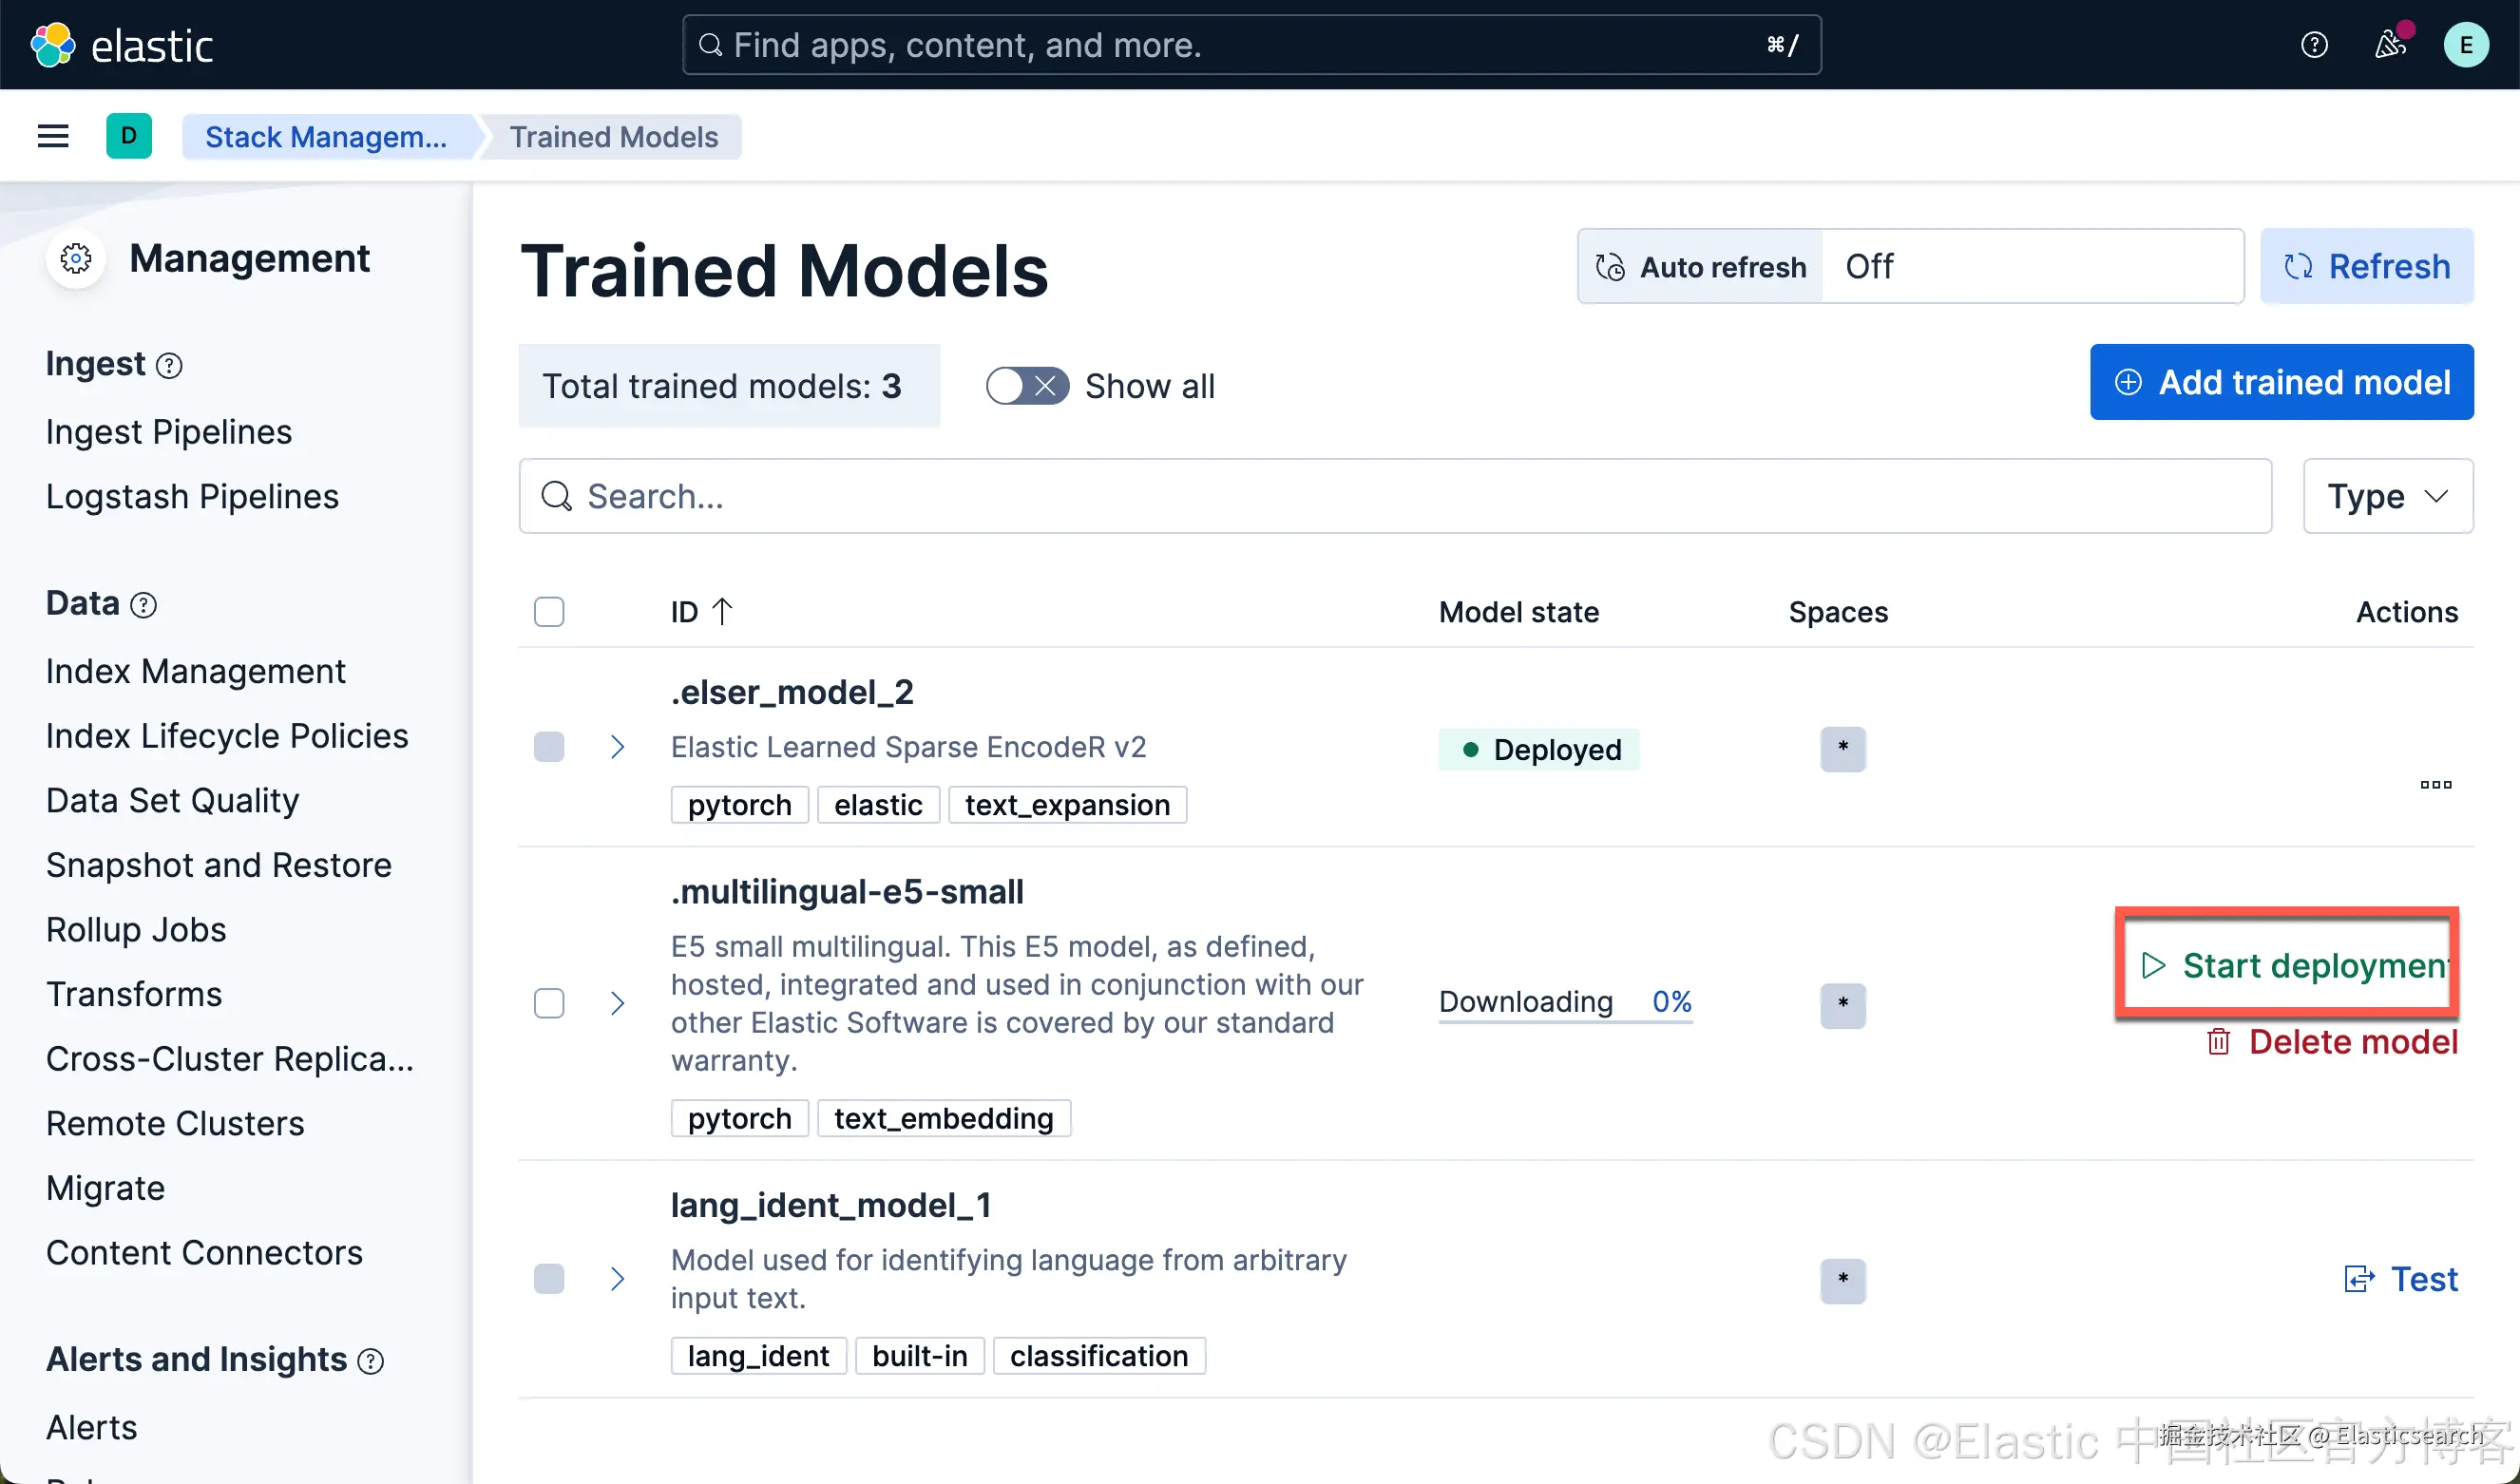Screen dimensions: 2520x1484
Task: Expand the lang_ident_model_1 row details
Action: (617, 1279)
